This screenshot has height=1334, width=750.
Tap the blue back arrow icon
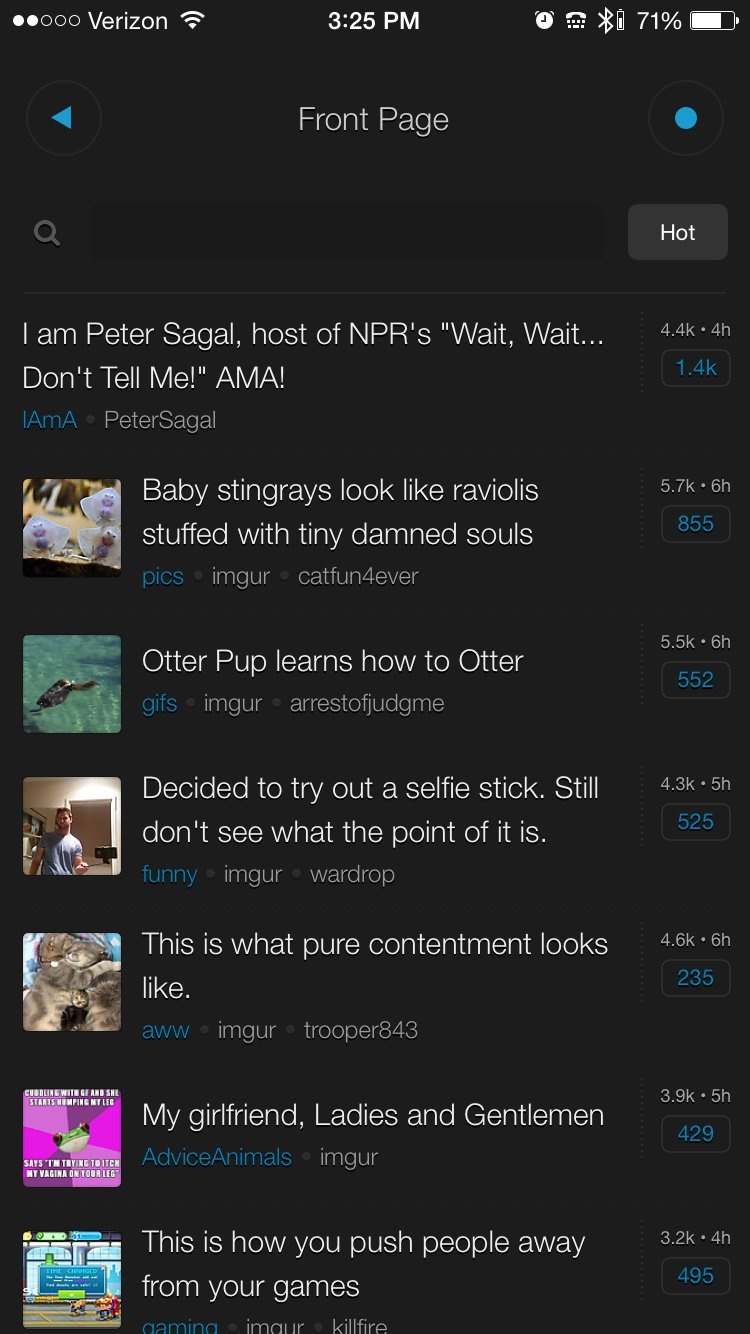(x=63, y=118)
